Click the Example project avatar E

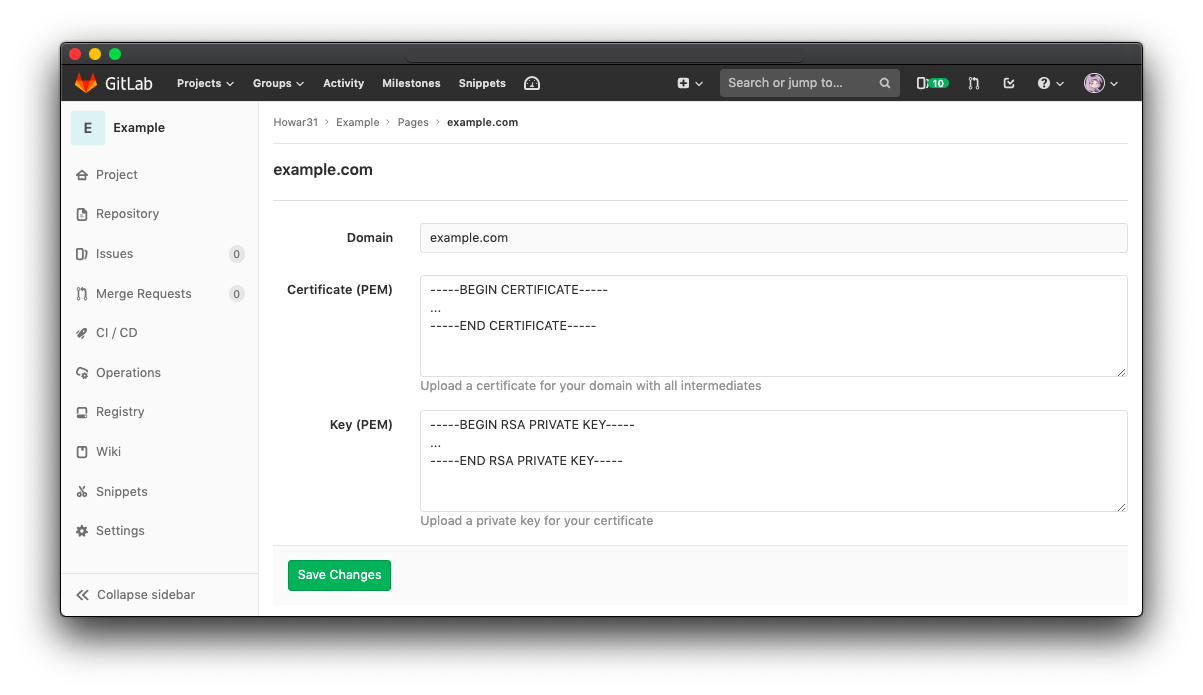88,128
